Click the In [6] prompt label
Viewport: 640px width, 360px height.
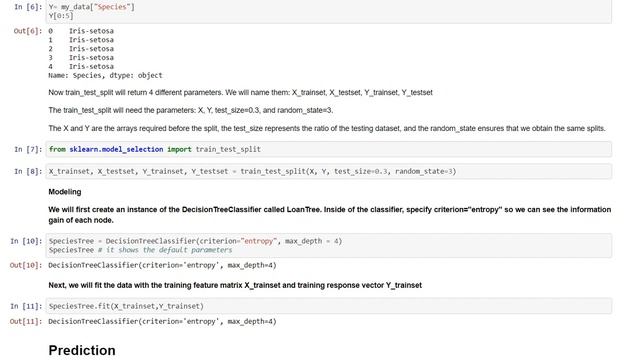click(x=28, y=7)
